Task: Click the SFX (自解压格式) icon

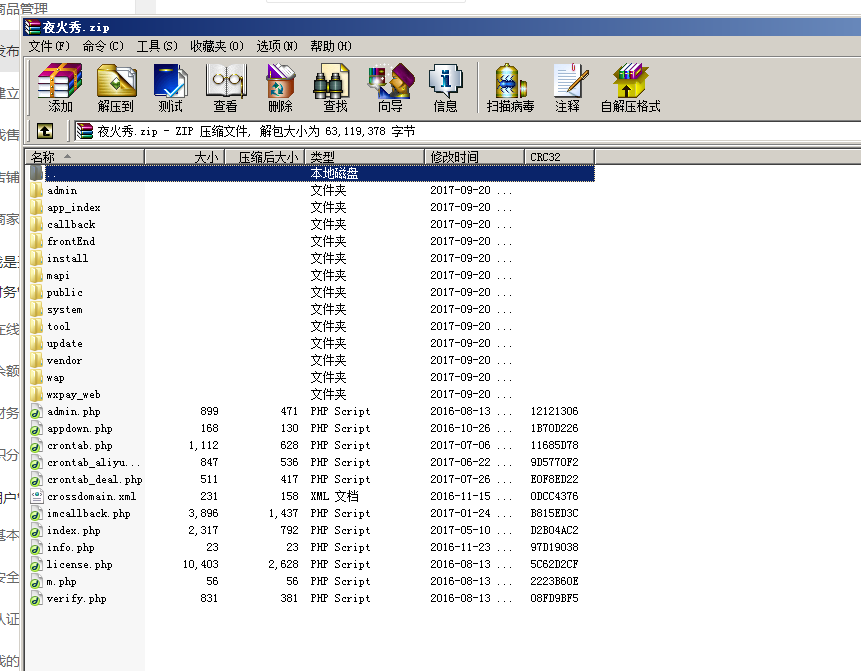Action: [630, 87]
